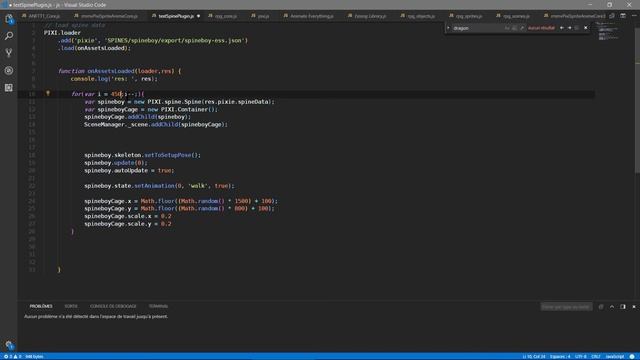The height and width of the screenshot is (360, 640).
Task: Select the CONSOLE DE DÉBOGAGE panel tab
Action: [113, 306]
